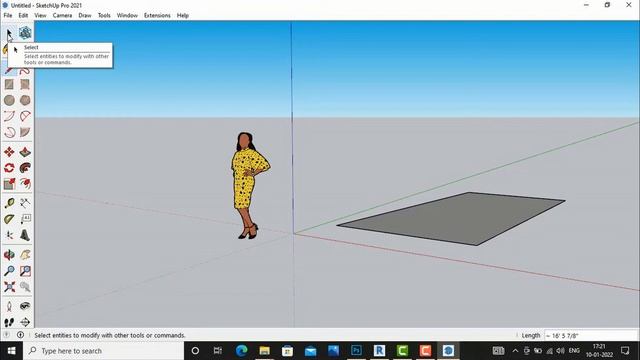Activate the 2 Point Arc tool

coord(25,116)
